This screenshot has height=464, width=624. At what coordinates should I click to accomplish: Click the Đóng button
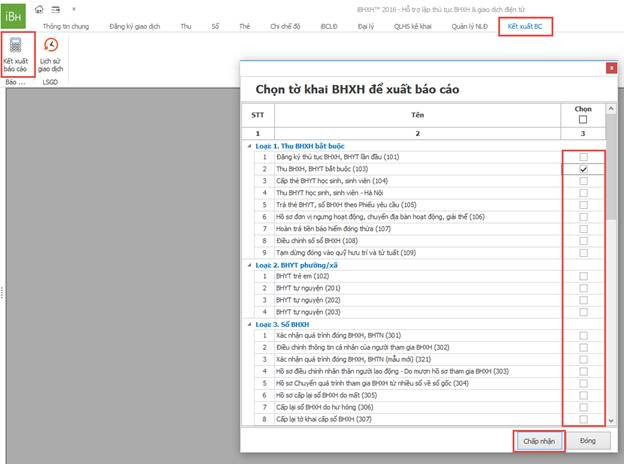click(587, 441)
